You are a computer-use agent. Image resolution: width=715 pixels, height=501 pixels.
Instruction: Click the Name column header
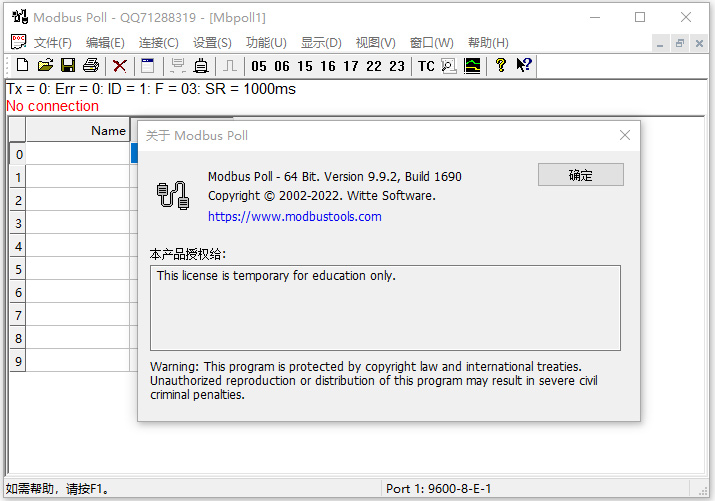78,130
